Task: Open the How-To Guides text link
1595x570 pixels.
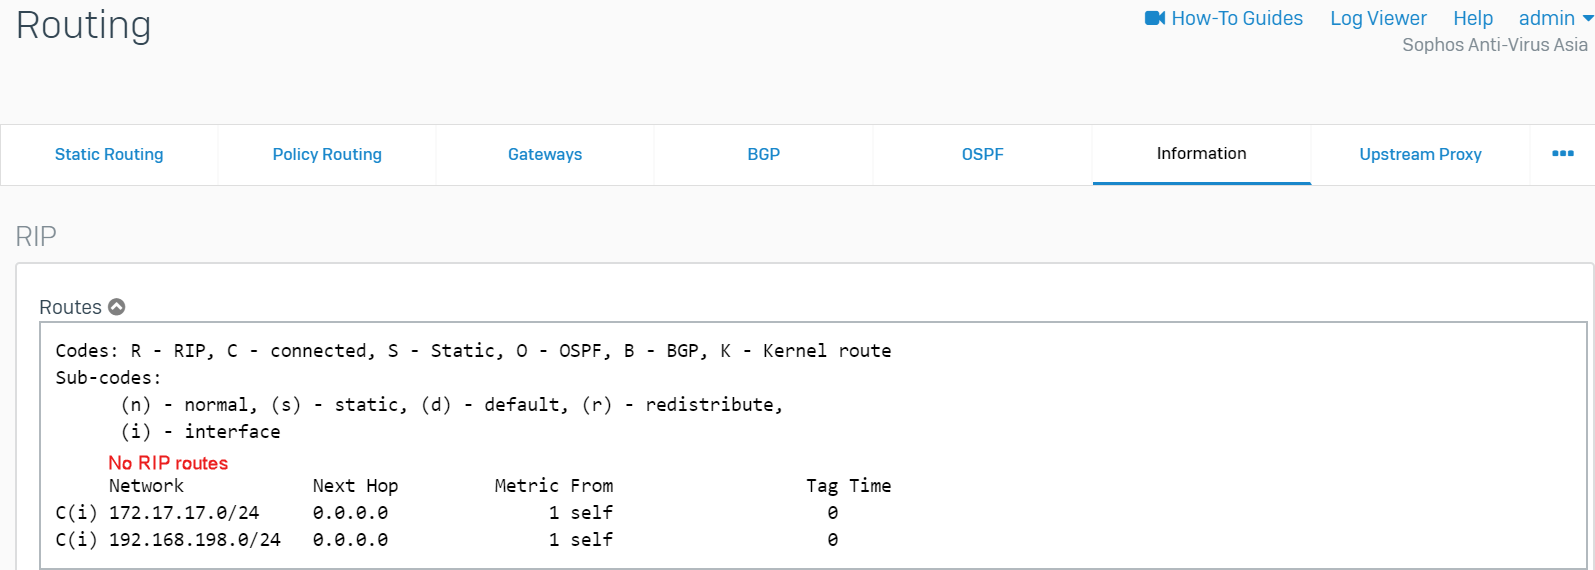Action: point(1236,18)
